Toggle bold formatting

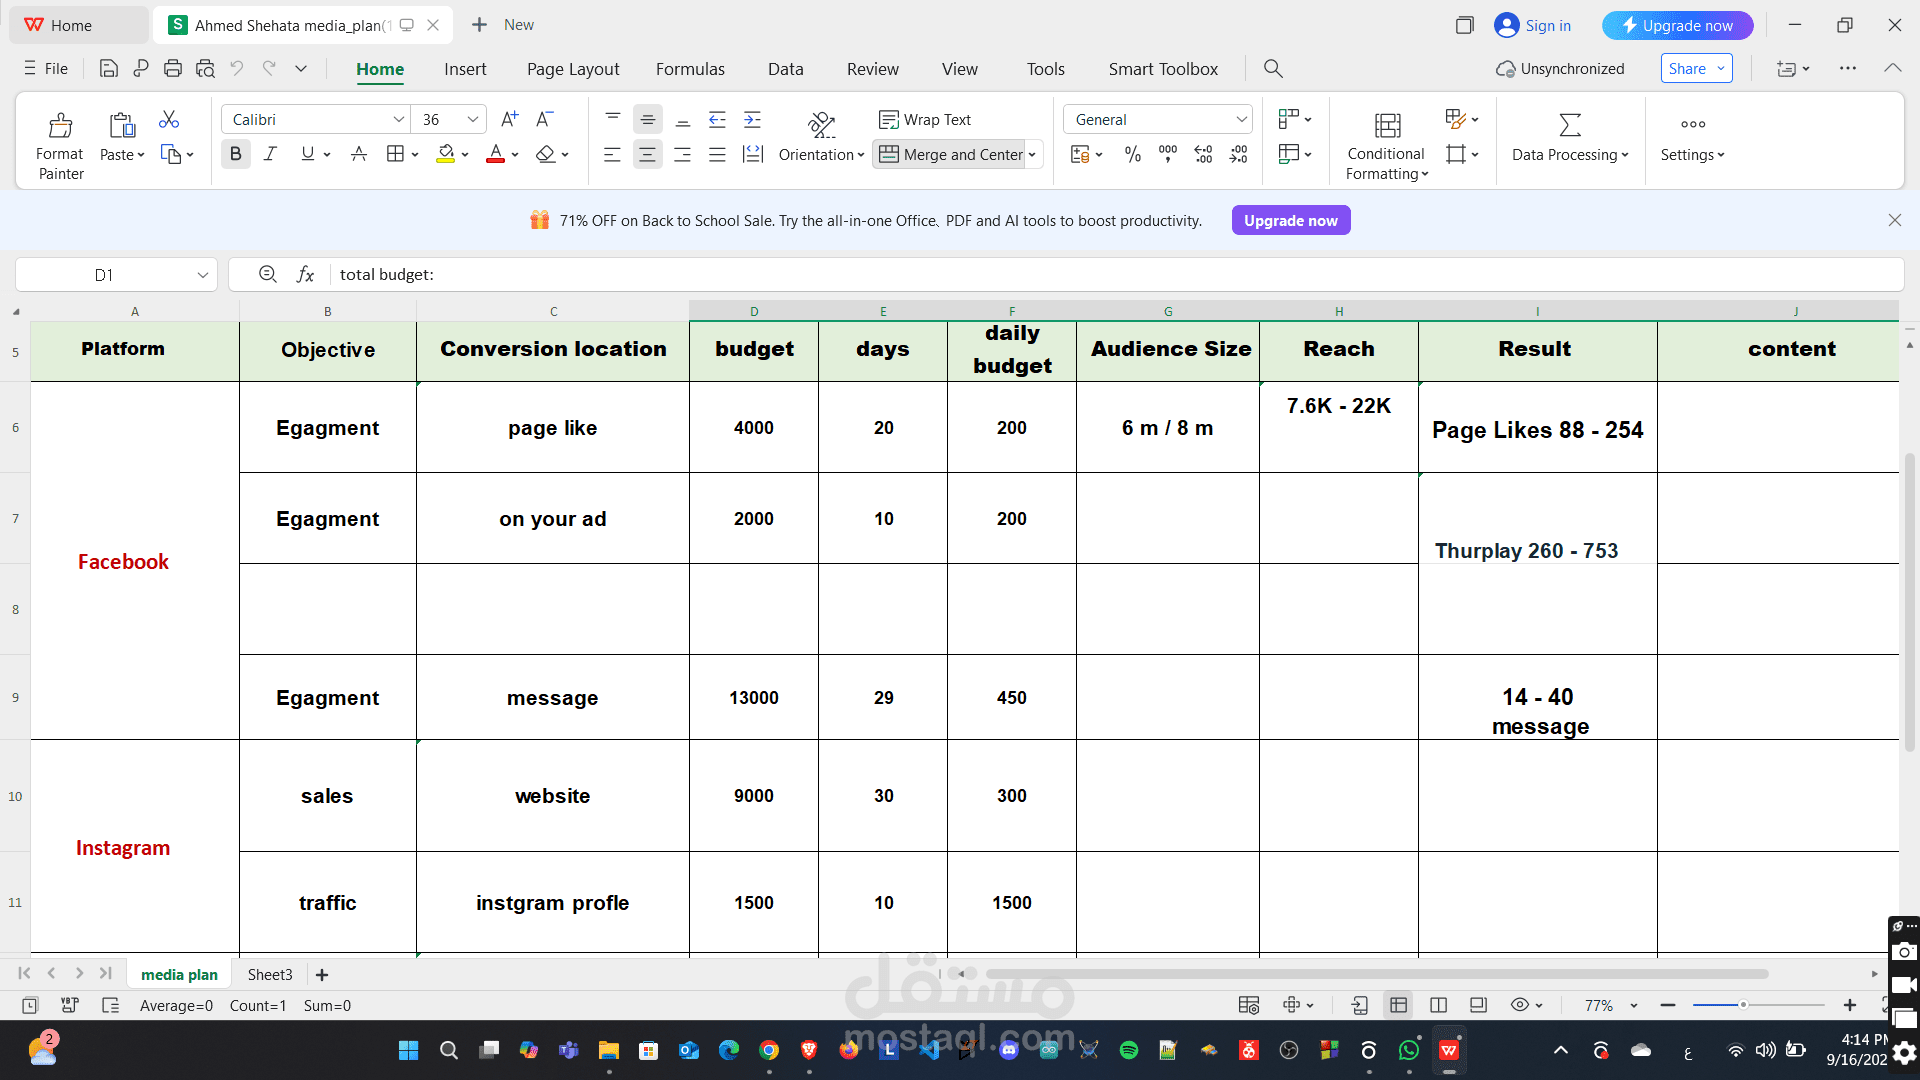[236, 154]
